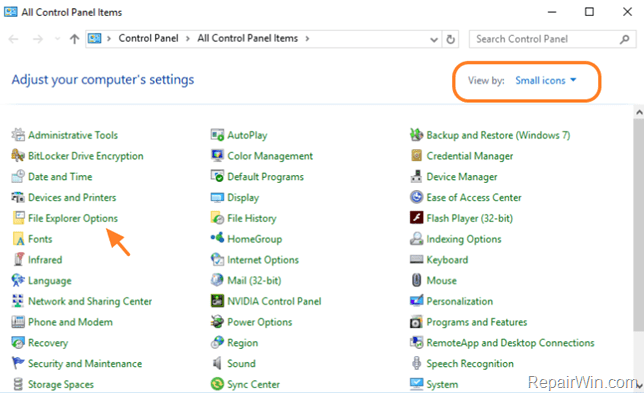
Task: Open the Speech Recognition microphone icon
Action: 416,363
